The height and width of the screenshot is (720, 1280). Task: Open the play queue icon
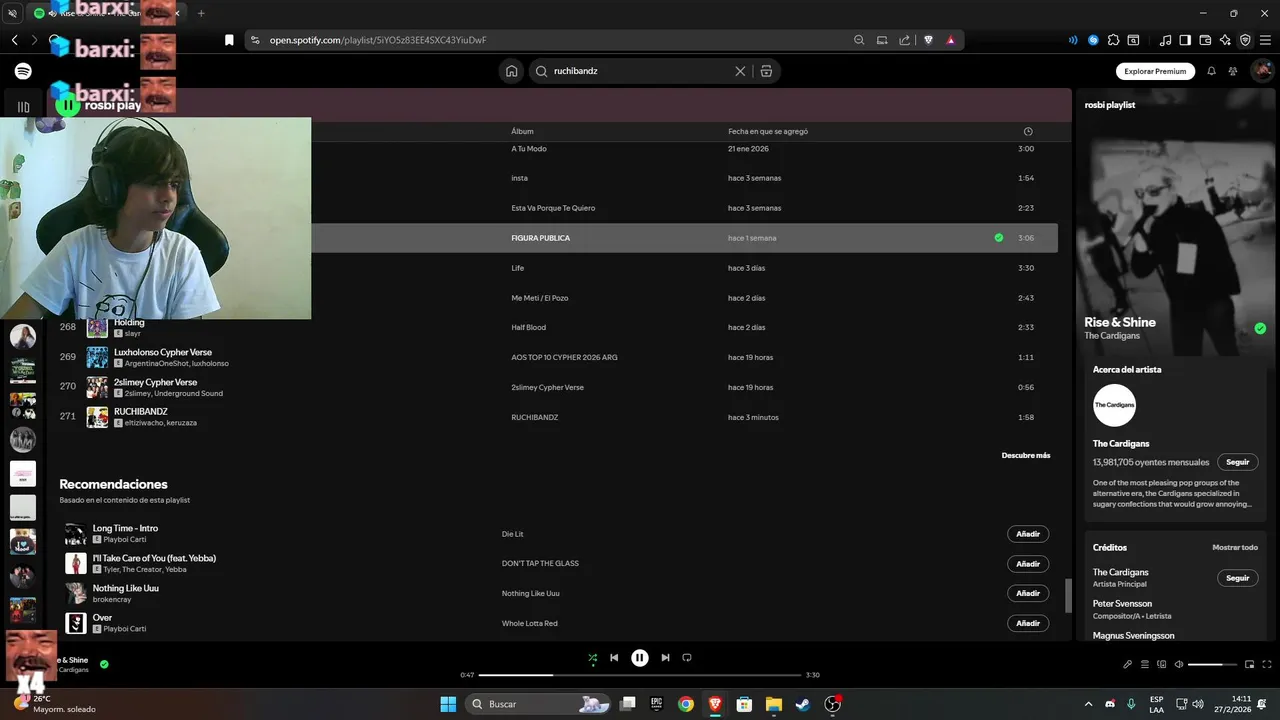pos(1144,664)
